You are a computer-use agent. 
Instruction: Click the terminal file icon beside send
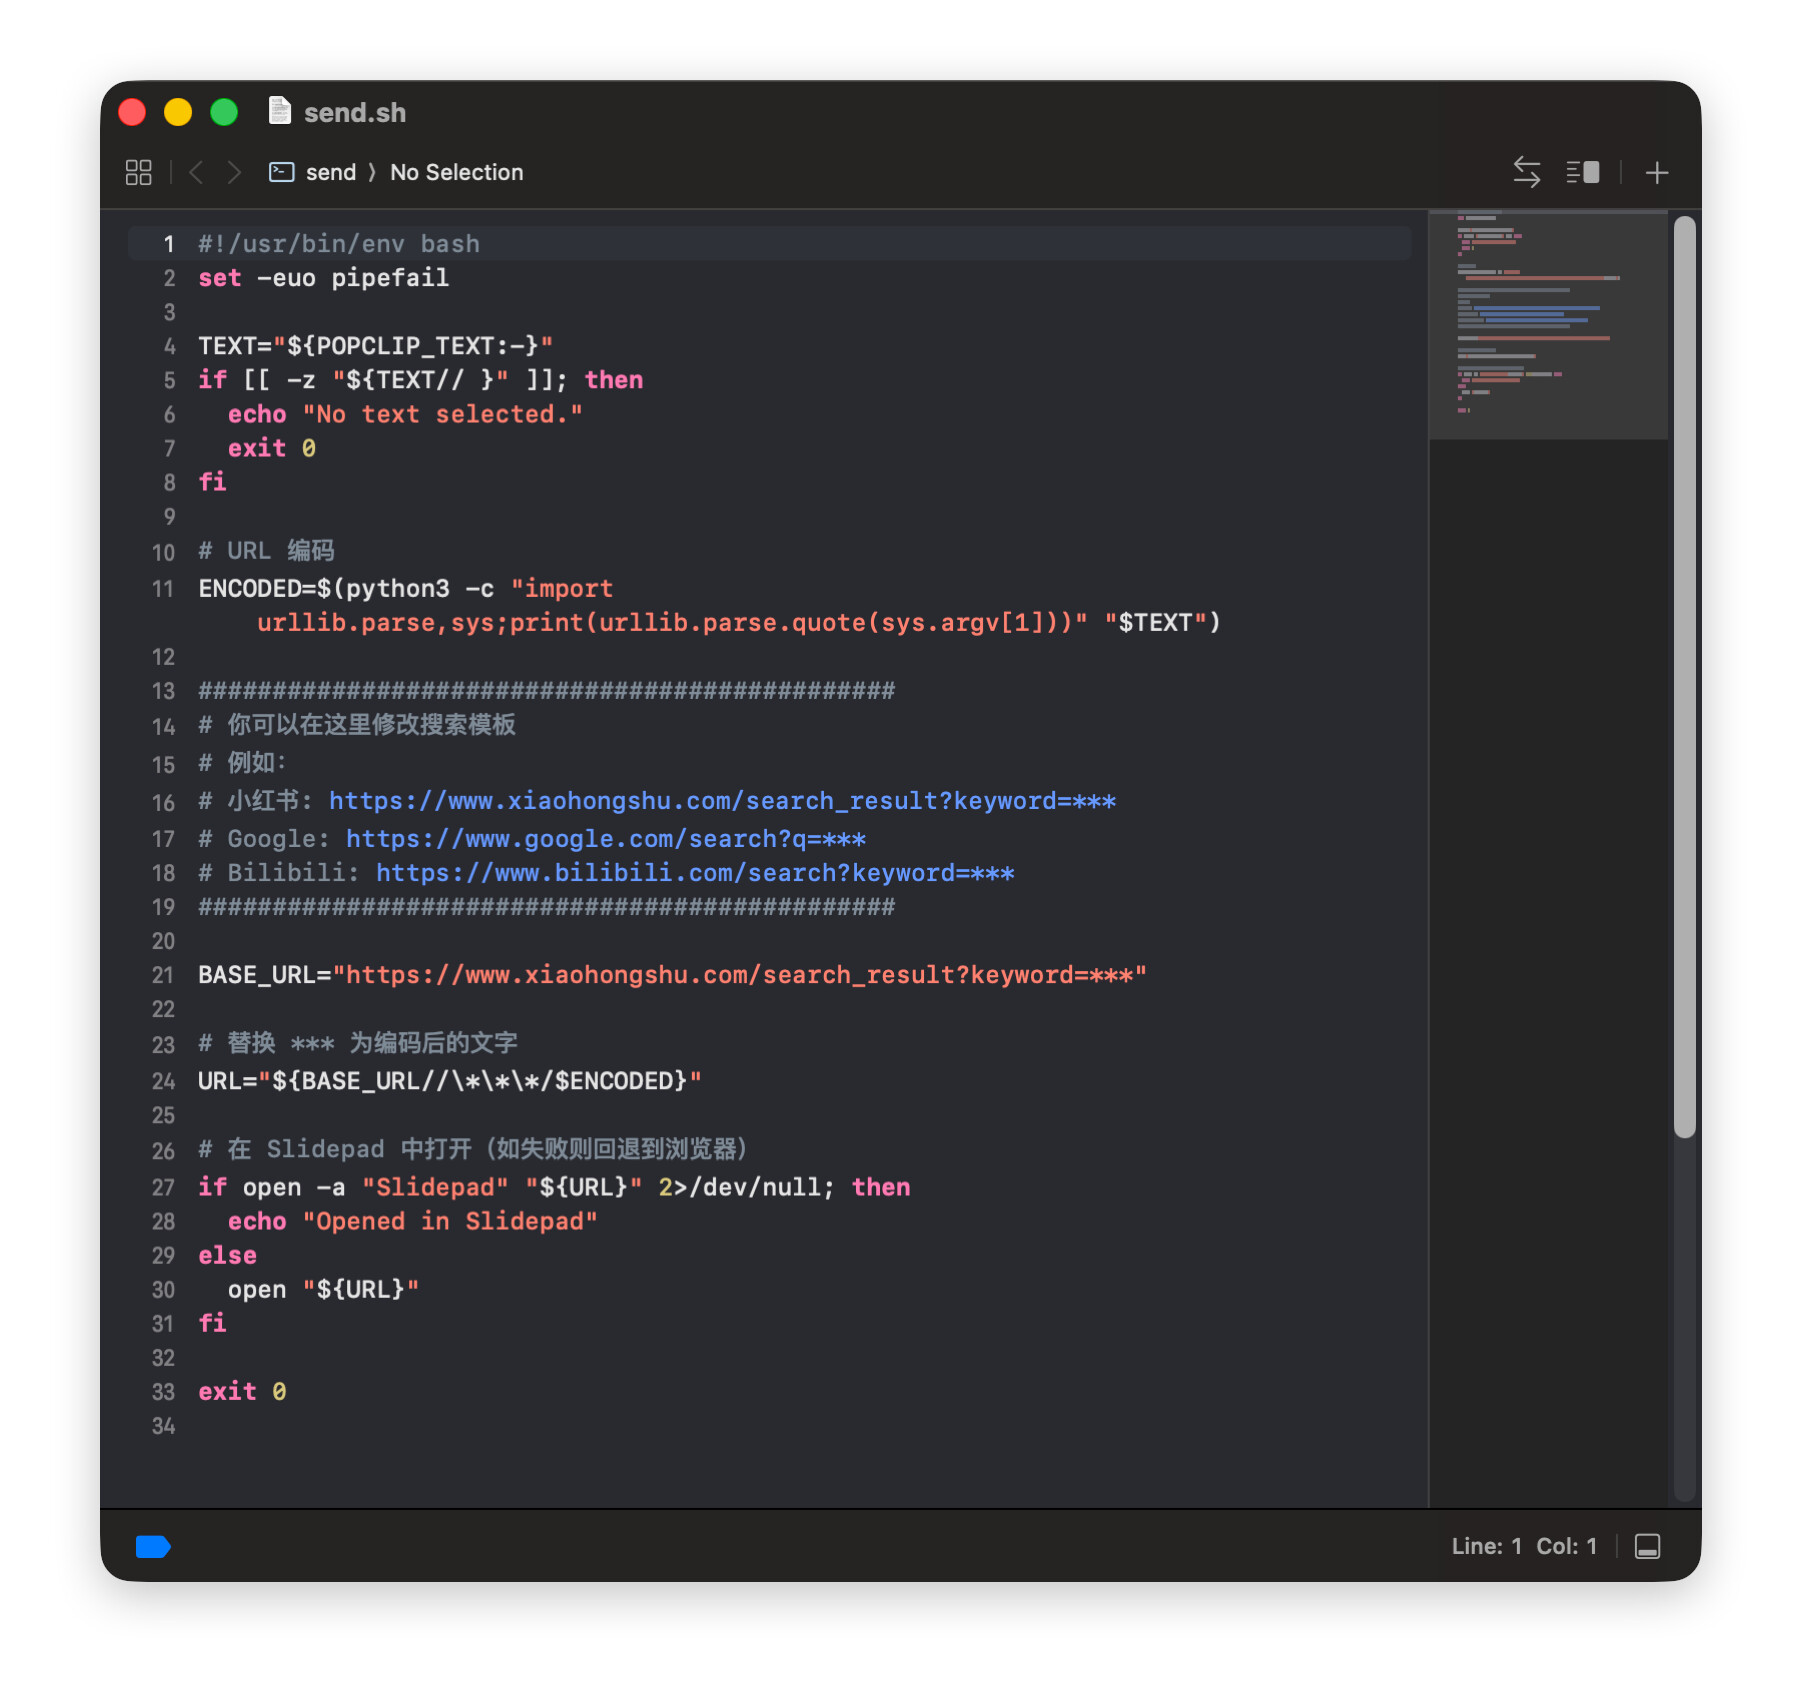pyautogui.click(x=281, y=172)
